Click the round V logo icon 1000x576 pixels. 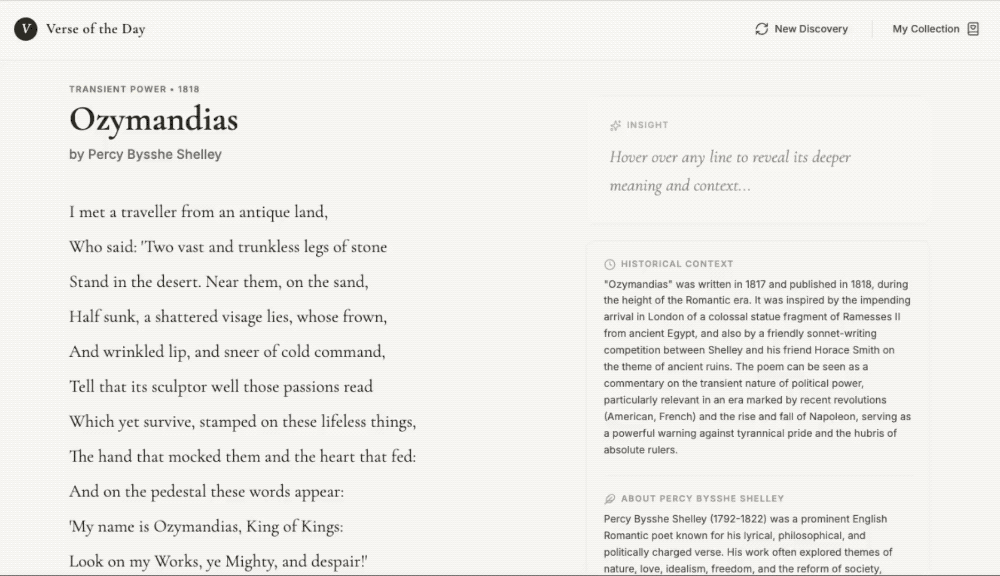click(25, 29)
